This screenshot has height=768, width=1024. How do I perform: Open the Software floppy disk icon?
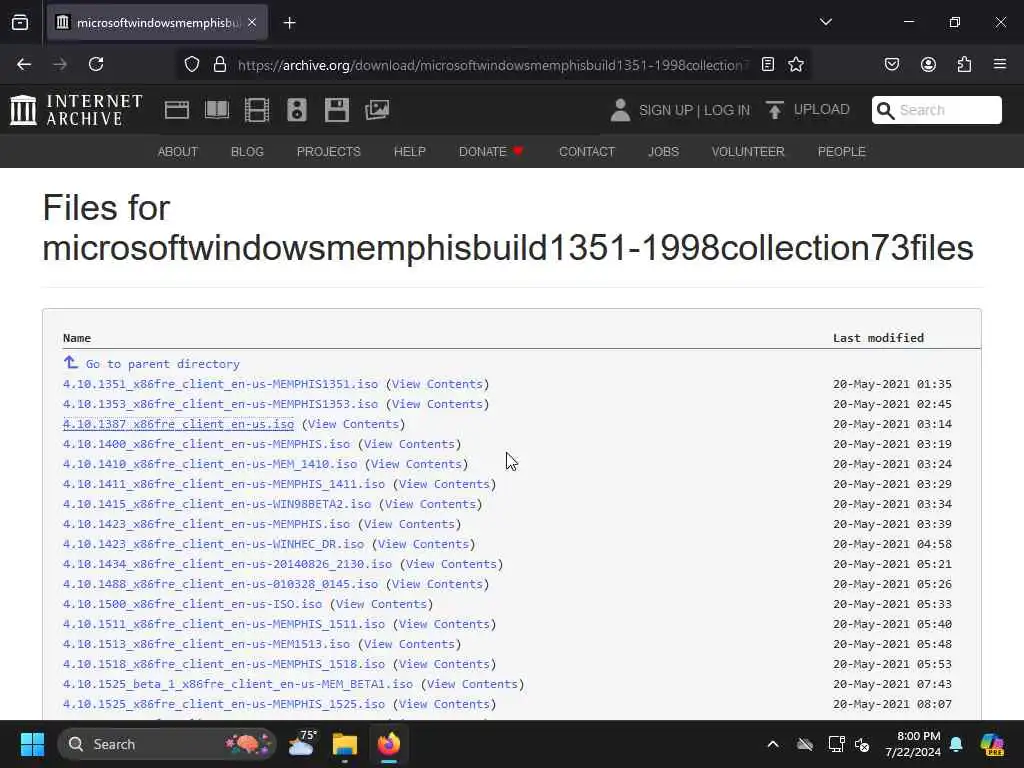click(337, 110)
